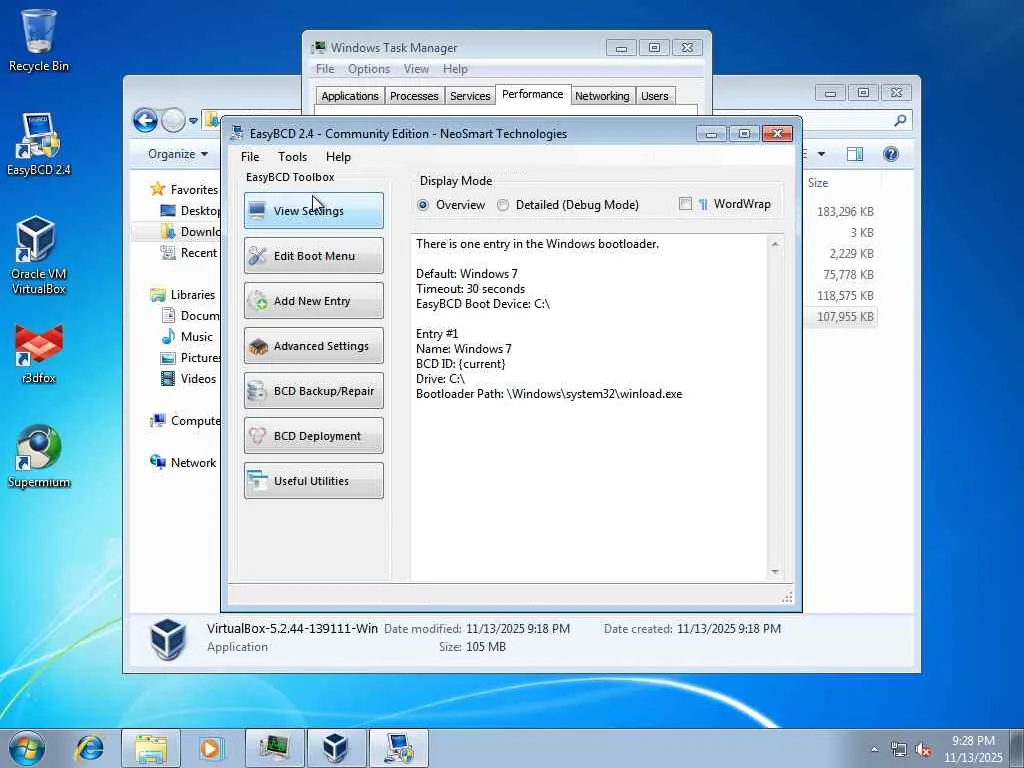Select Oracle VM VirtualBox desktop shortcut
Image resolution: width=1024 pixels, height=768 pixels.
39,256
